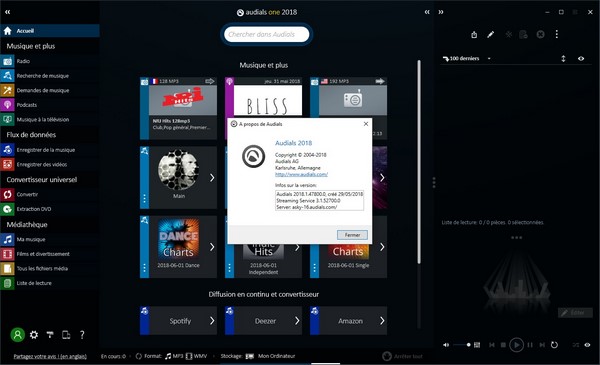Open Dance Charts tile chevron

pos(212,247)
